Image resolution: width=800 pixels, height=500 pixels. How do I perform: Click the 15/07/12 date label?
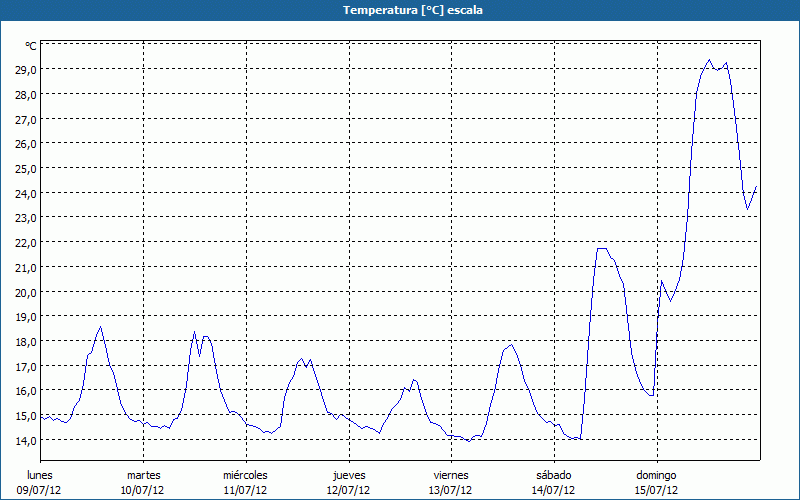pos(656,491)
